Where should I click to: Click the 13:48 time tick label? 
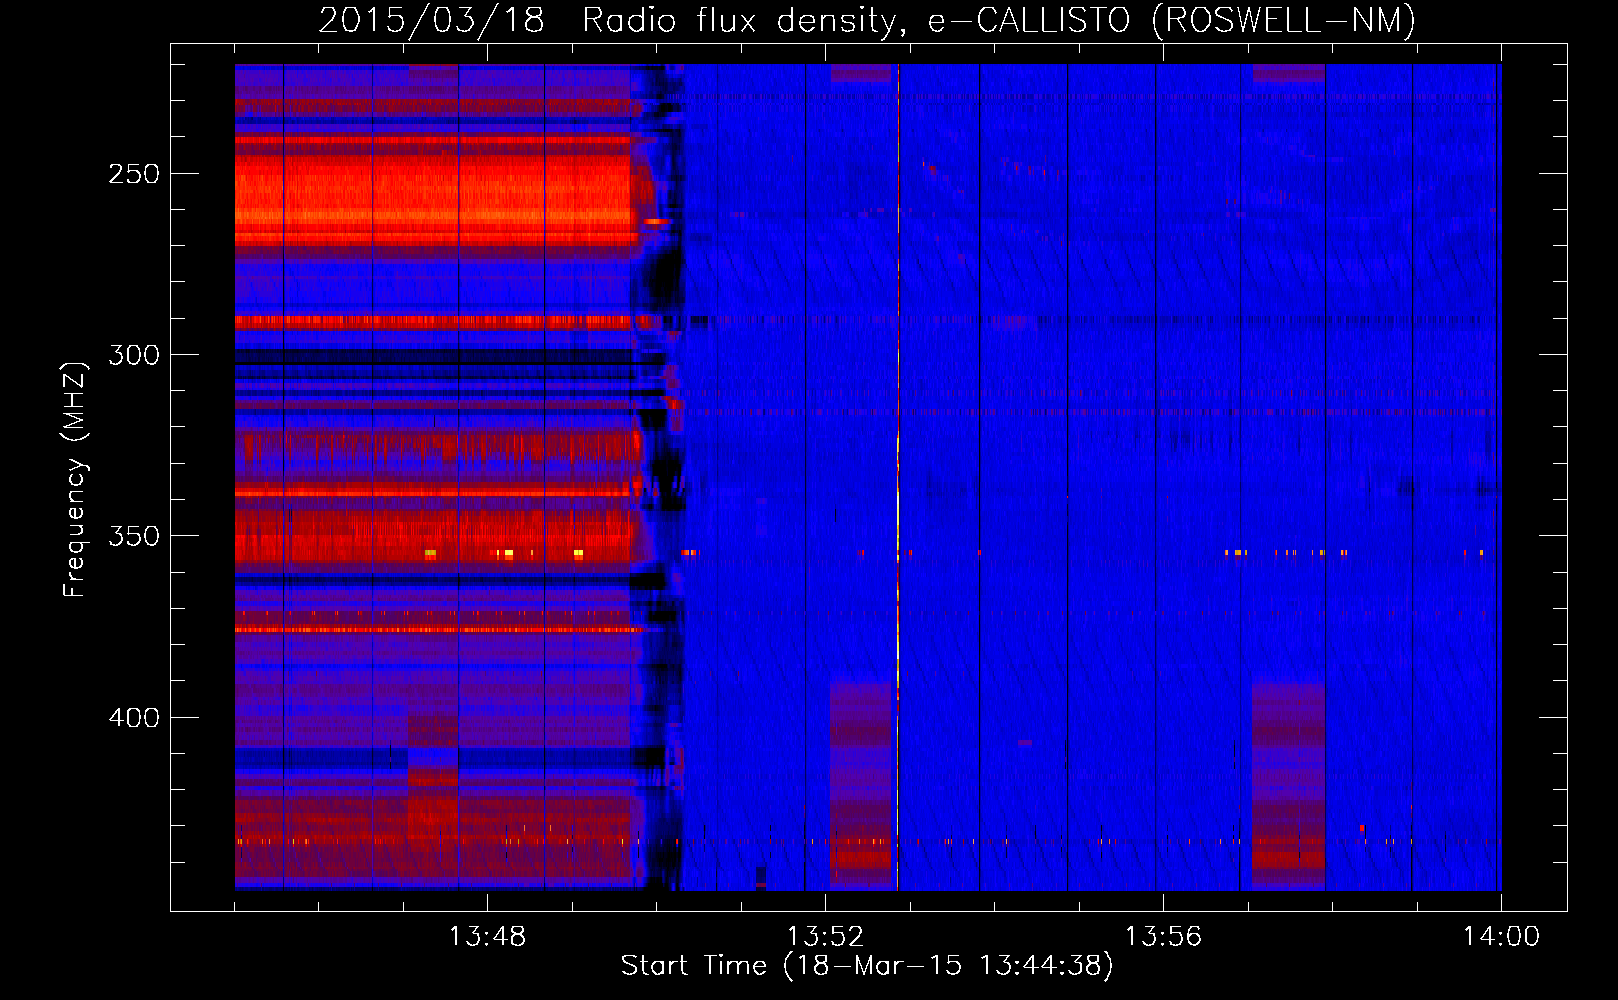[487, 937]
